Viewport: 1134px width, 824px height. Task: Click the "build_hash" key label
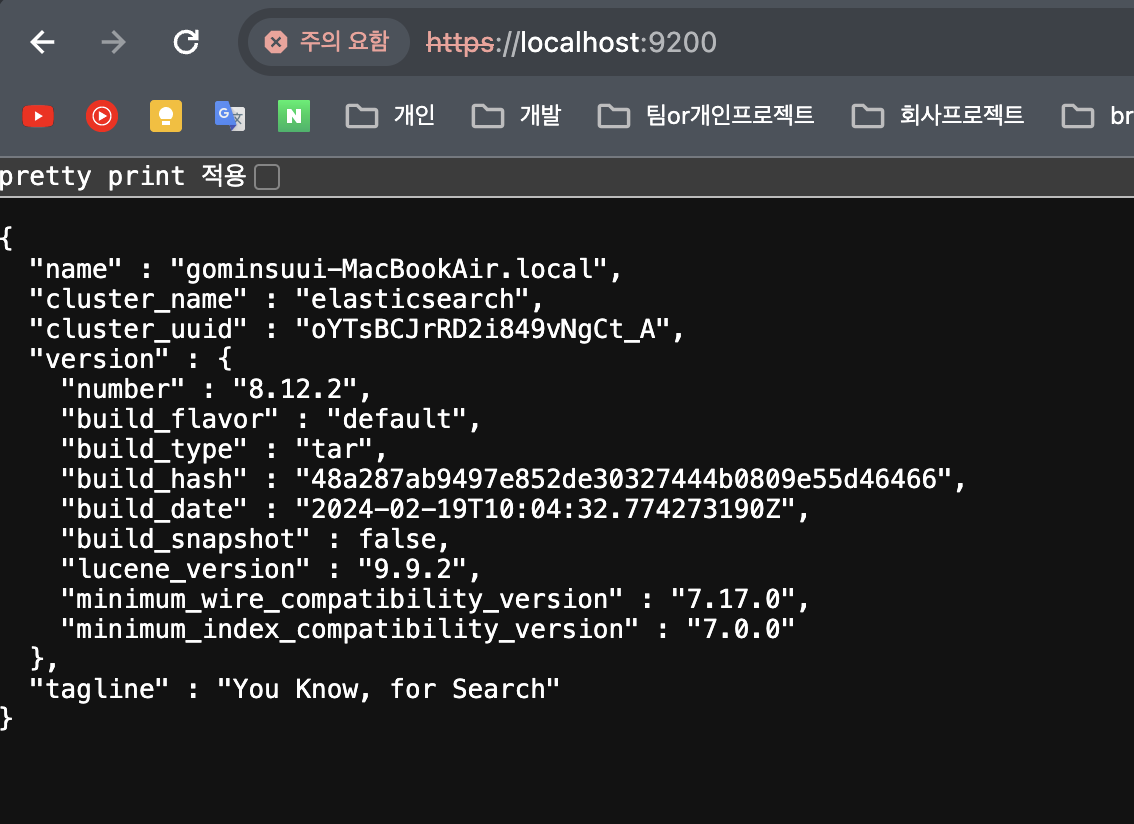pos(154,479)
